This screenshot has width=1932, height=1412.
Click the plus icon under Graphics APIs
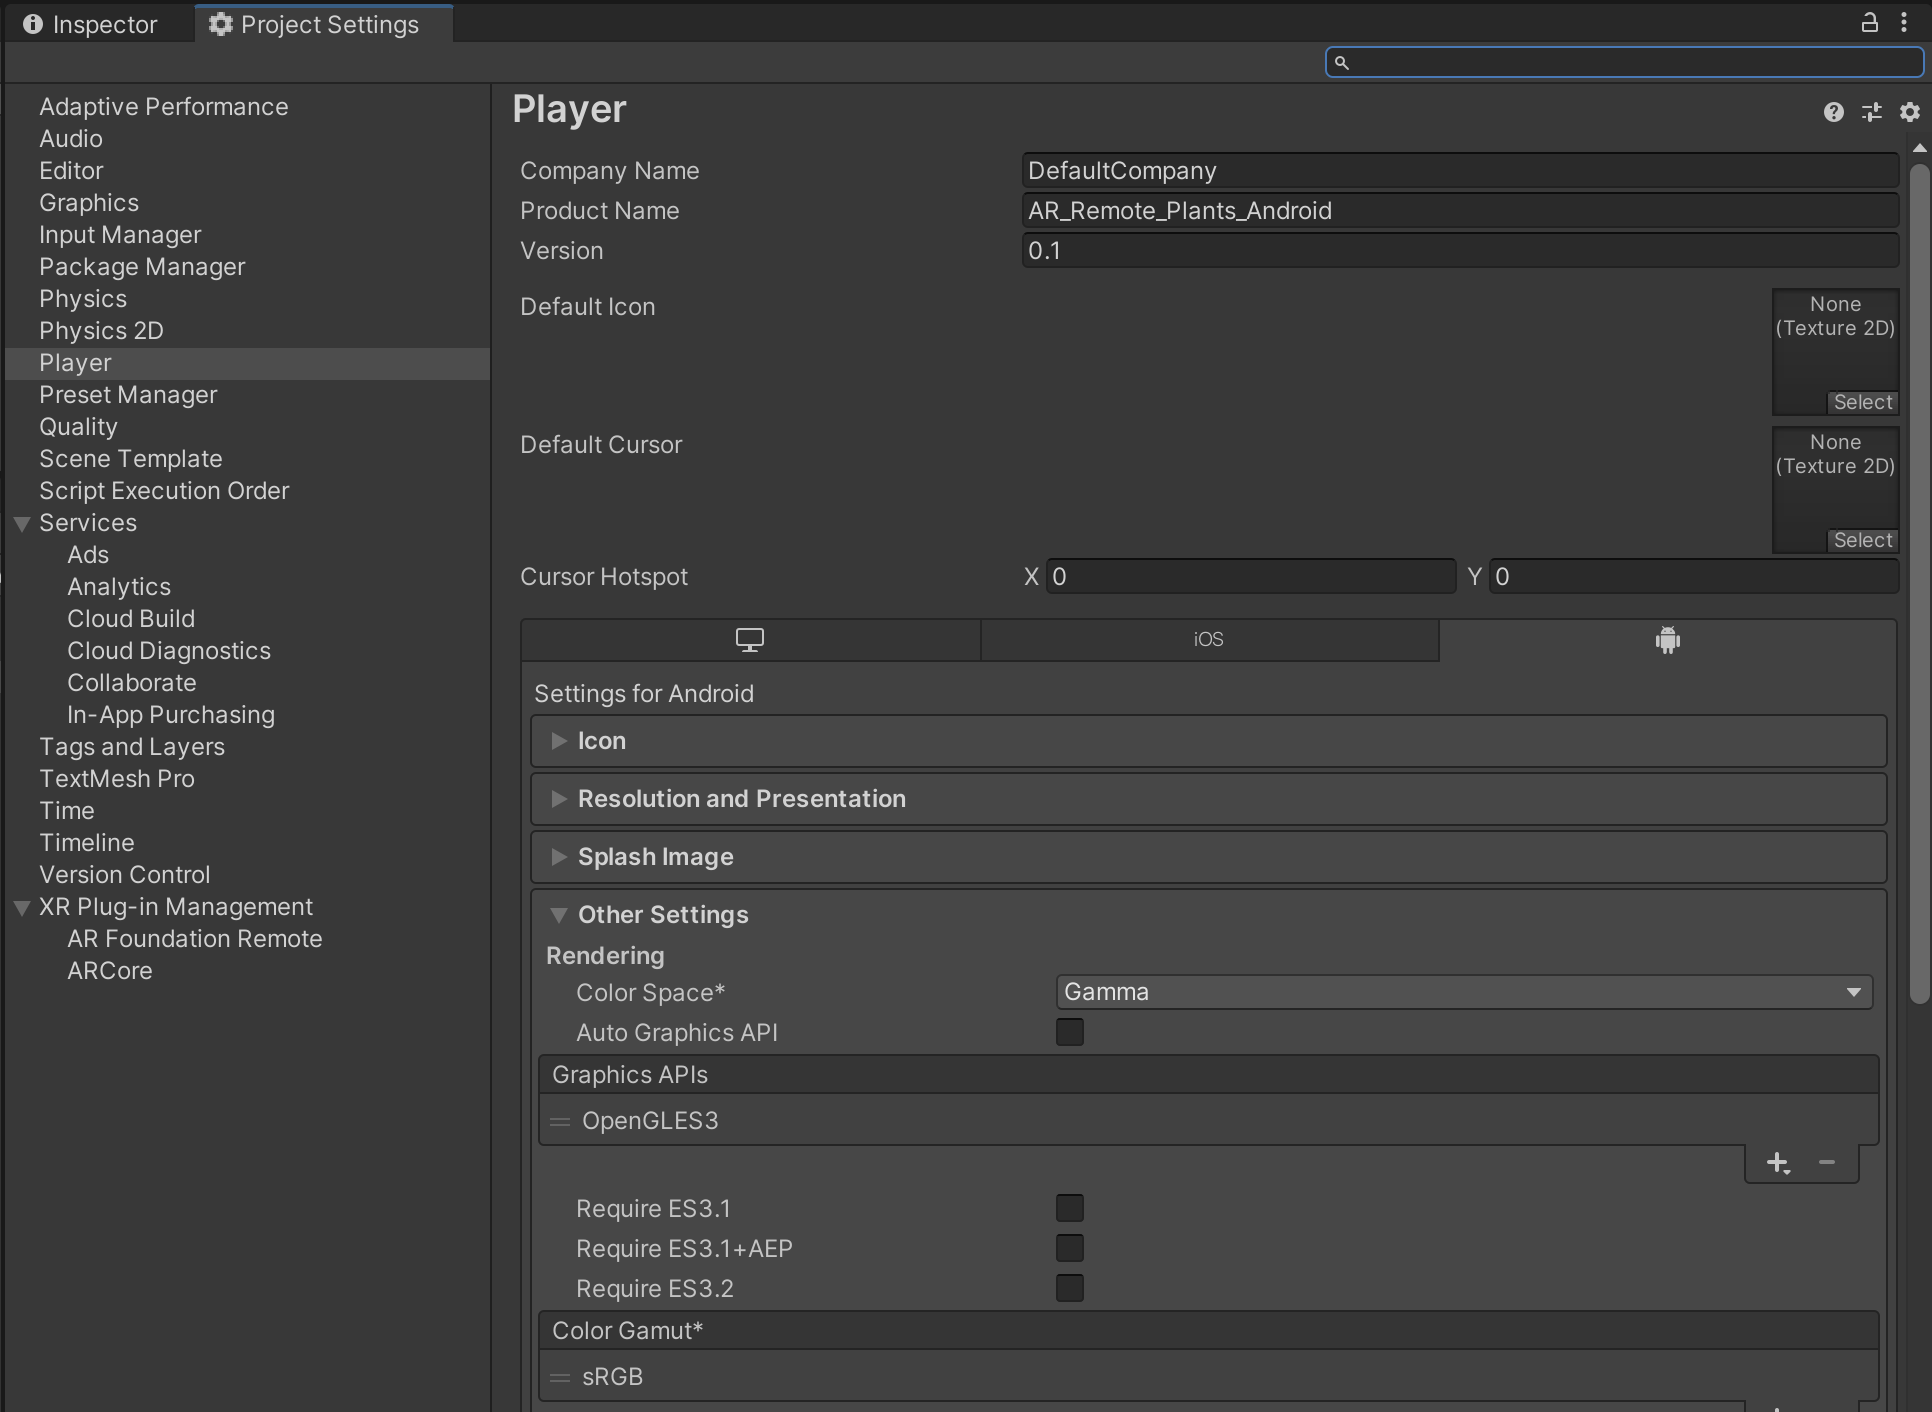coord(1778,1163)
